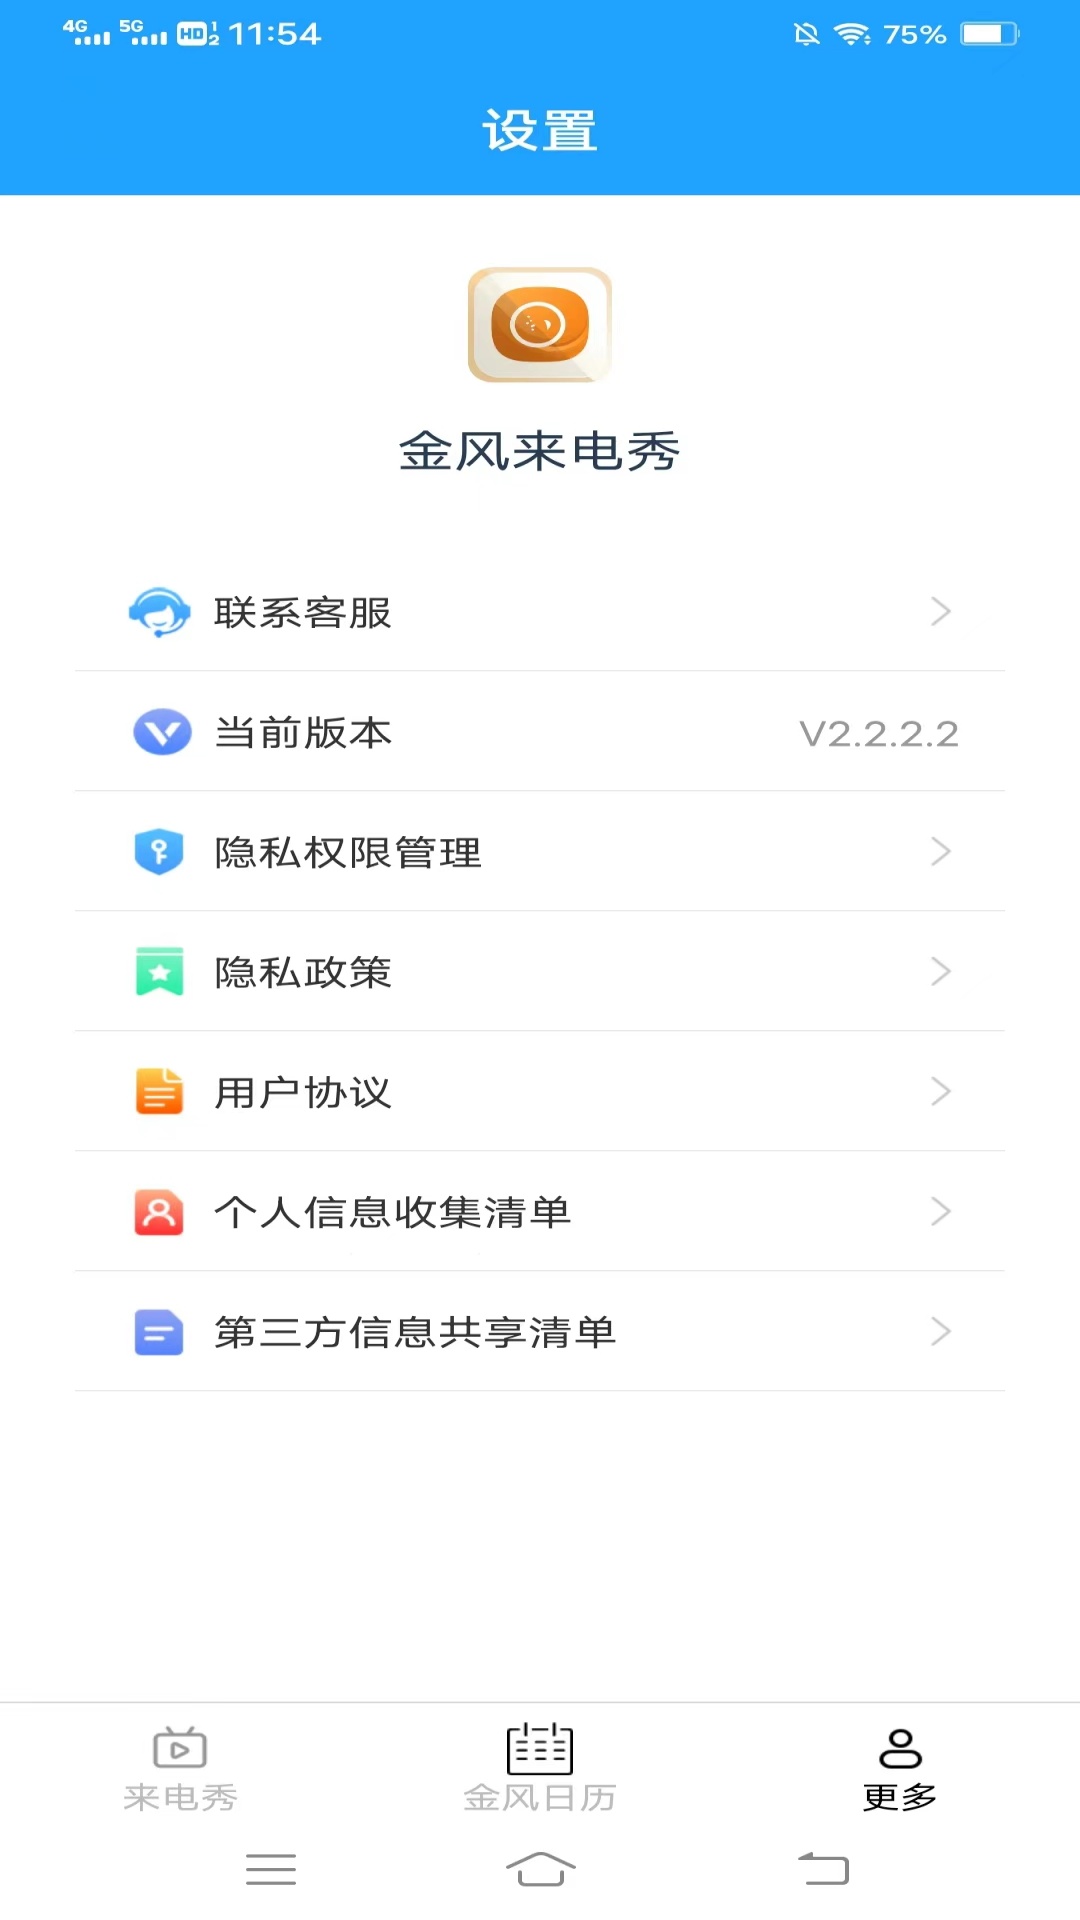
Task: Tap the V2.2.2.2 version number
Action: [x=879, y=734]
